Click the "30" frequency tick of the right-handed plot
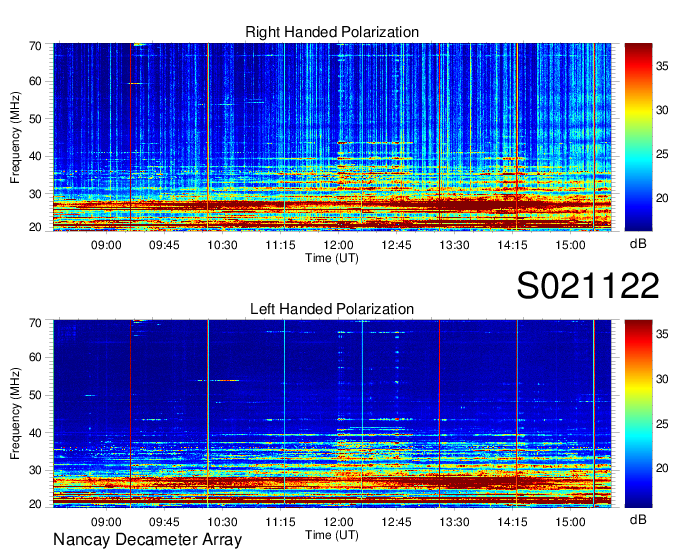680x552 pixels. [35, 194]
